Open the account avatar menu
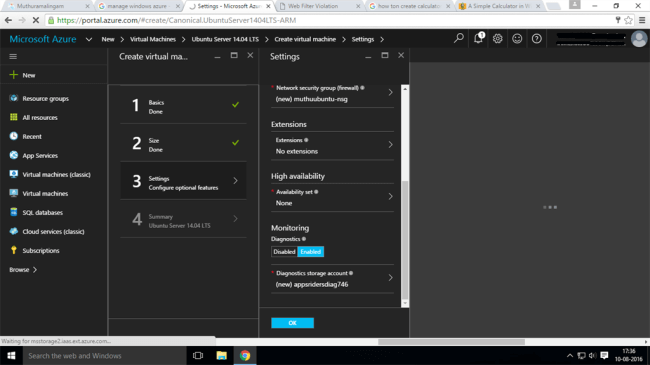The height and width of the screenshot is (365, 650). 638,39
